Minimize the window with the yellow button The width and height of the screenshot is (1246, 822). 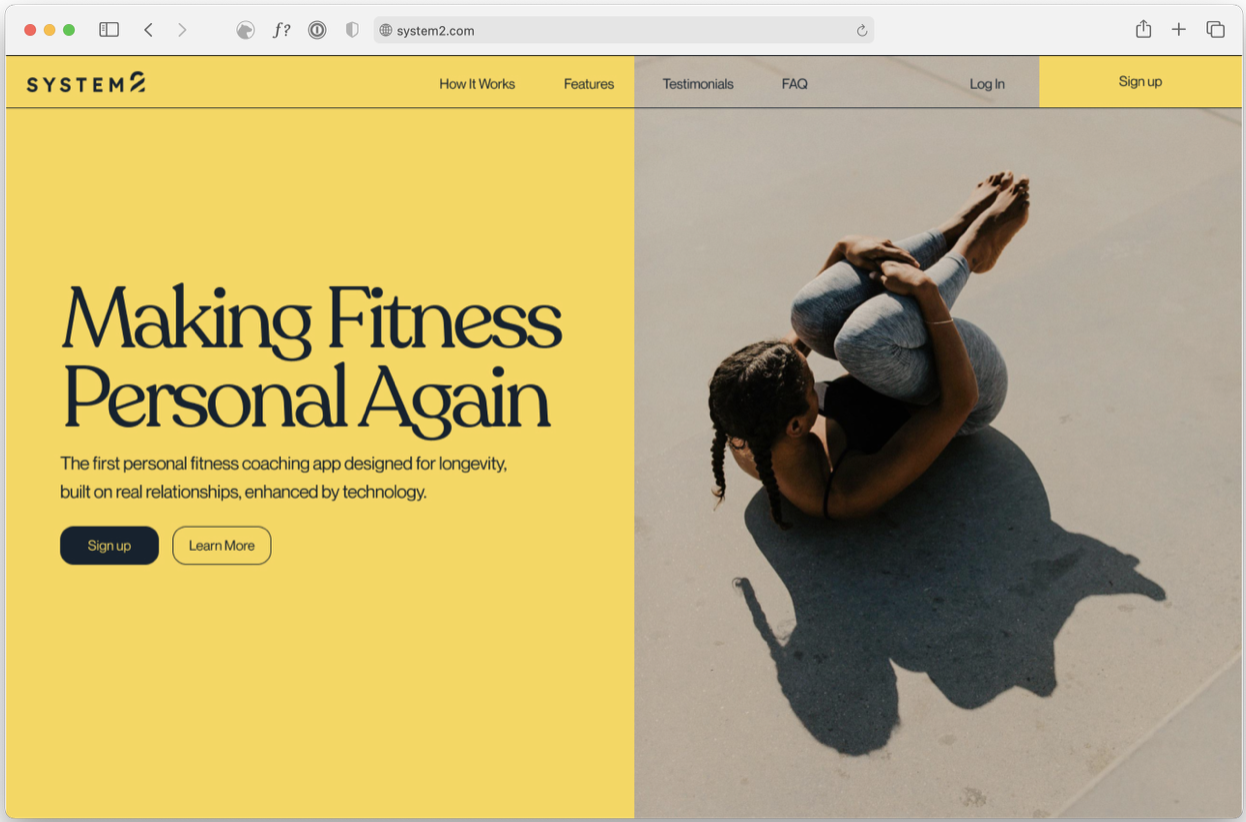coord(50,30)
